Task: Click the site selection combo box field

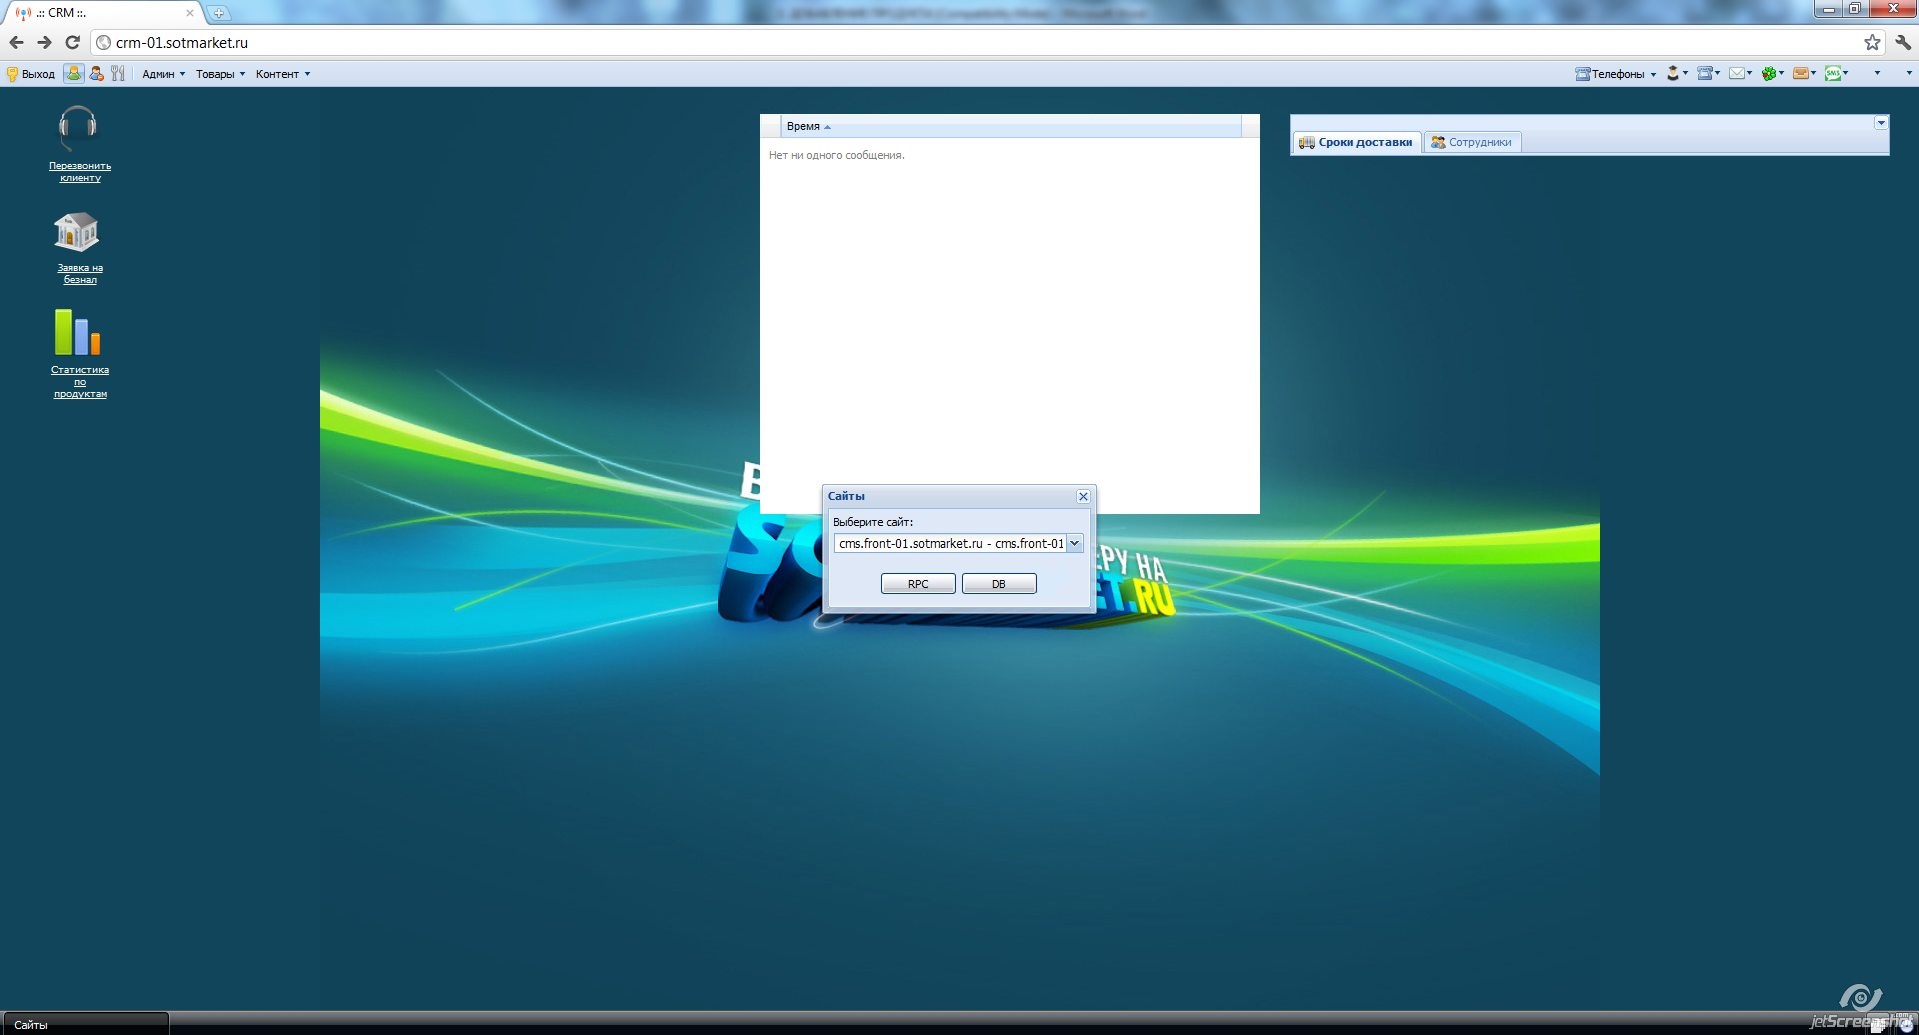Action: point(950,543)
